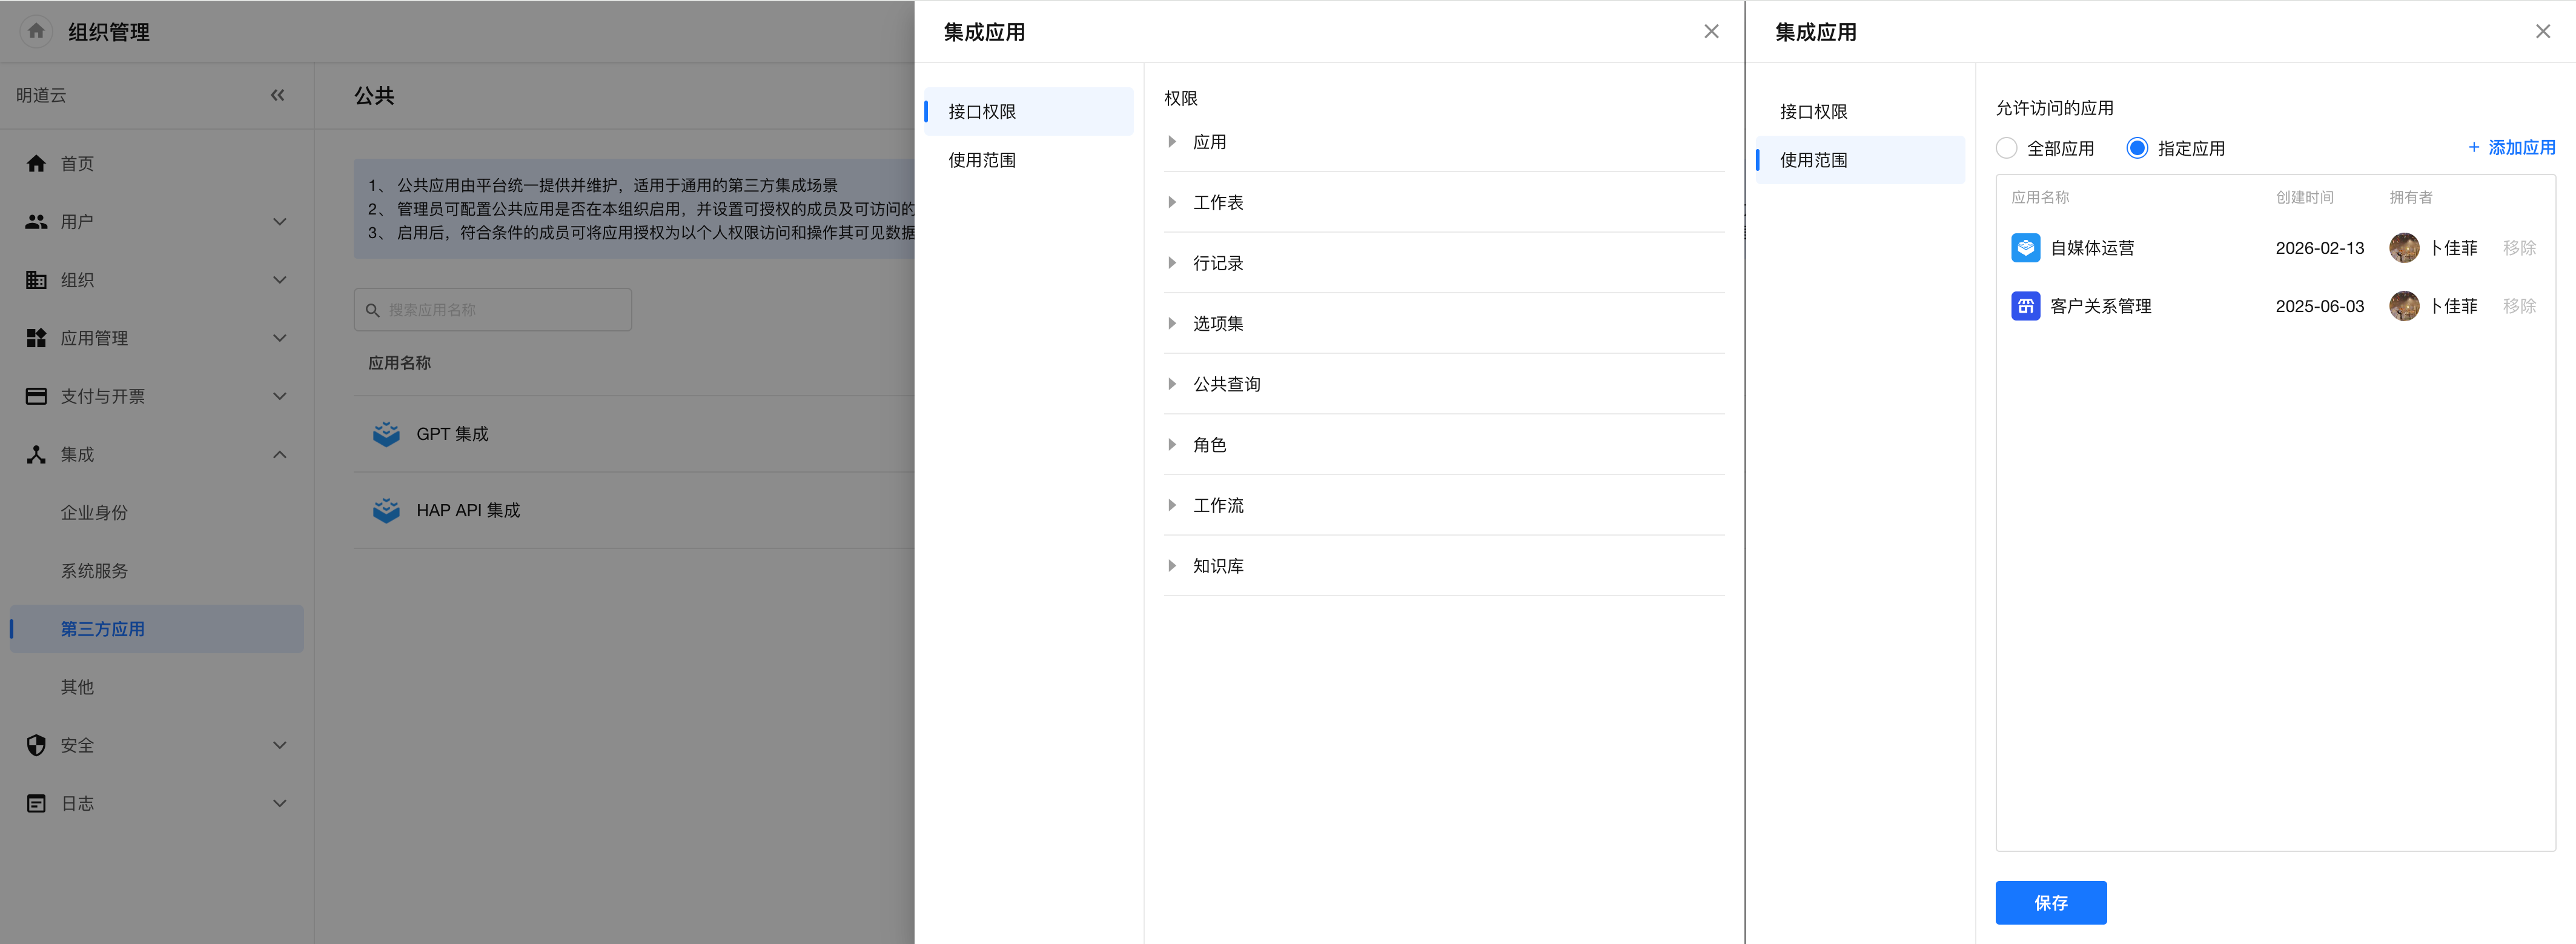The width and height of the screenshot is (2576, 944).
Task: Click the 应用管理 grid icon in sidebar
Action: 36,338
